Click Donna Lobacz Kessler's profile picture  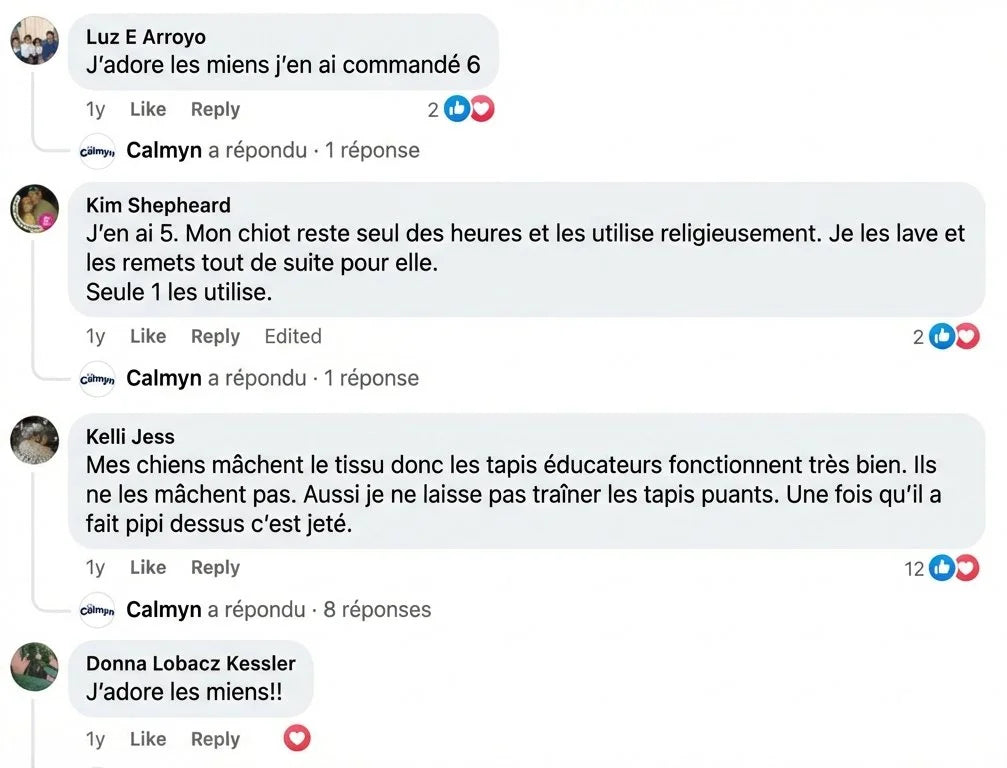point(34,669)
